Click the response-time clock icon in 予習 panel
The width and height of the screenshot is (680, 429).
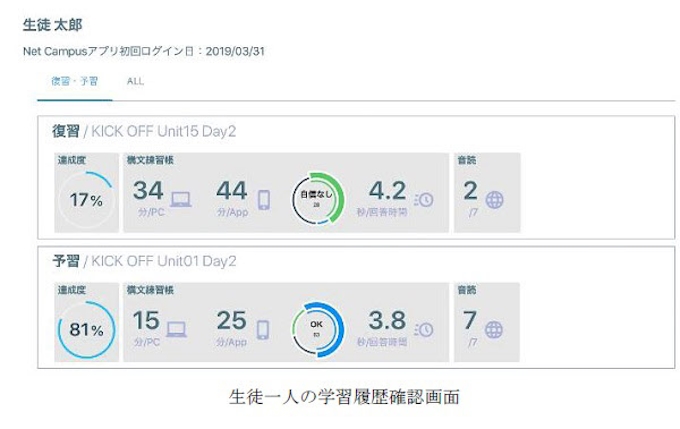click(x=425, y=329)
